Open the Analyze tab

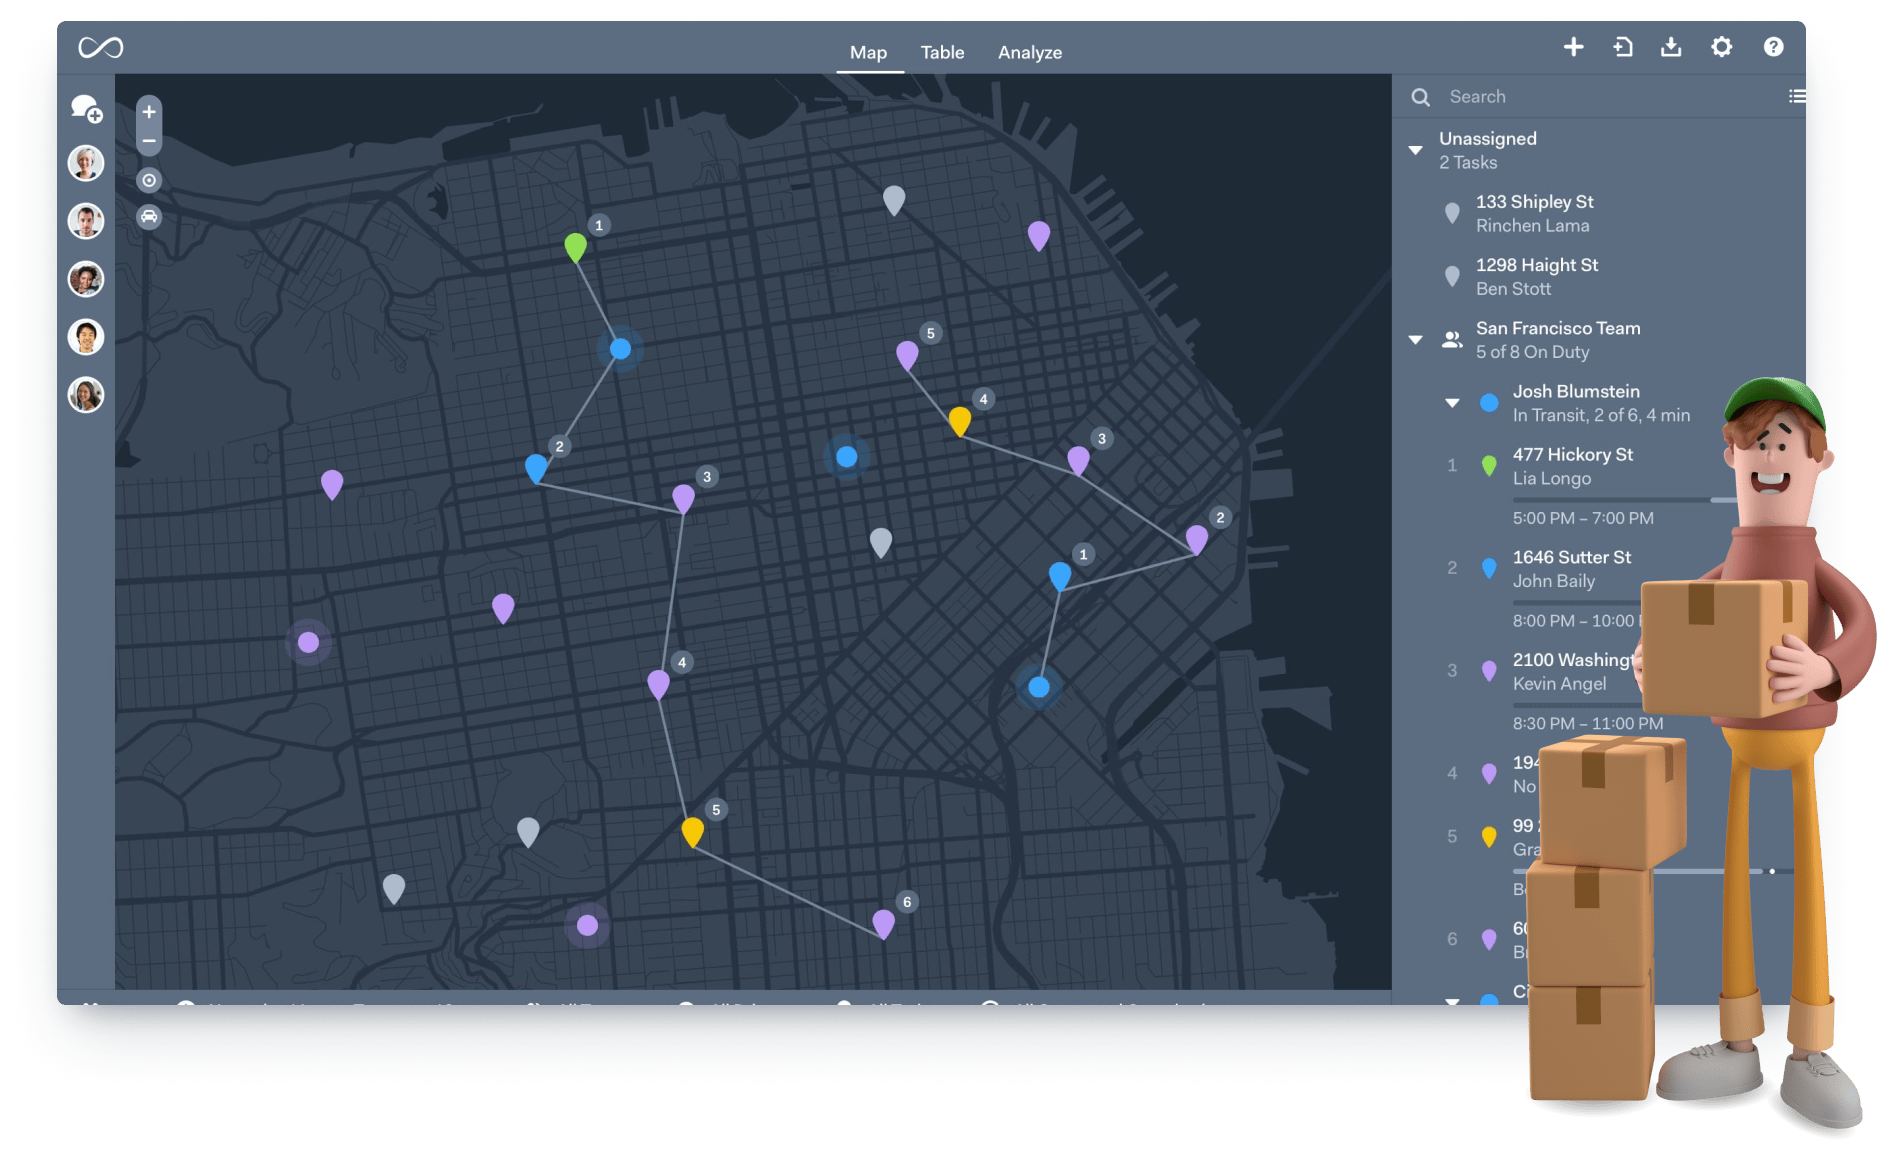click(x=1030, y=52)
